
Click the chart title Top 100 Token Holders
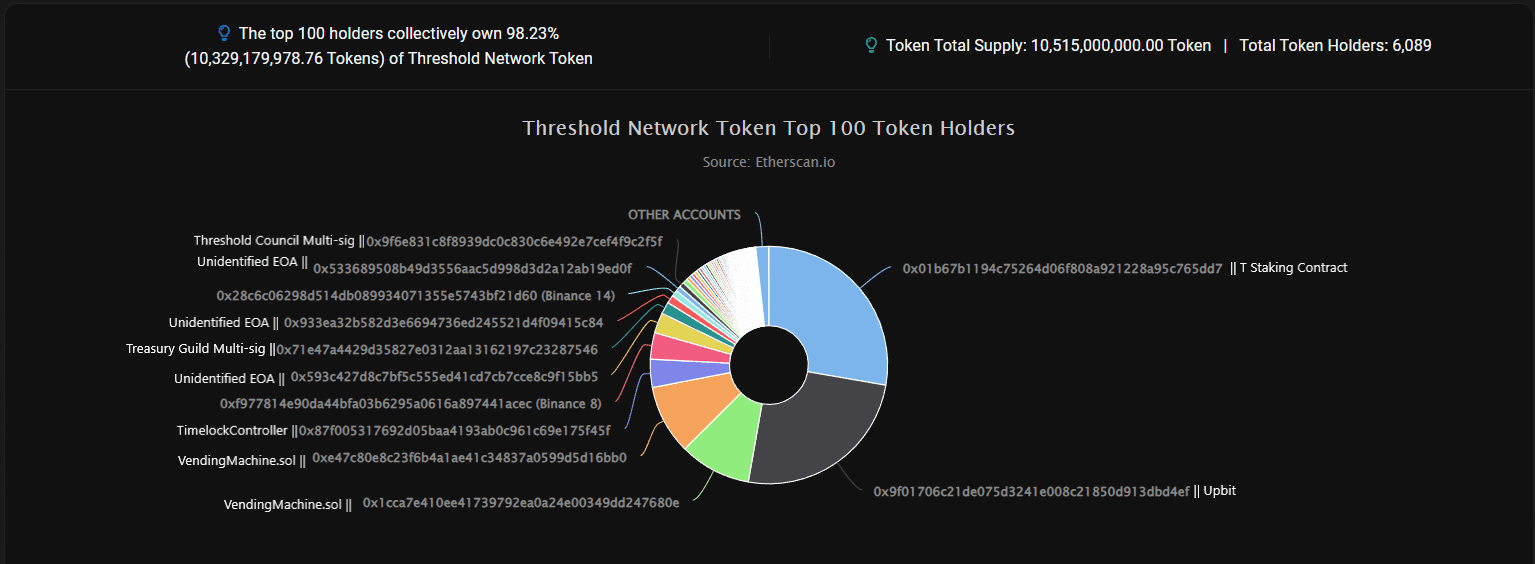[x=768, y=128]
